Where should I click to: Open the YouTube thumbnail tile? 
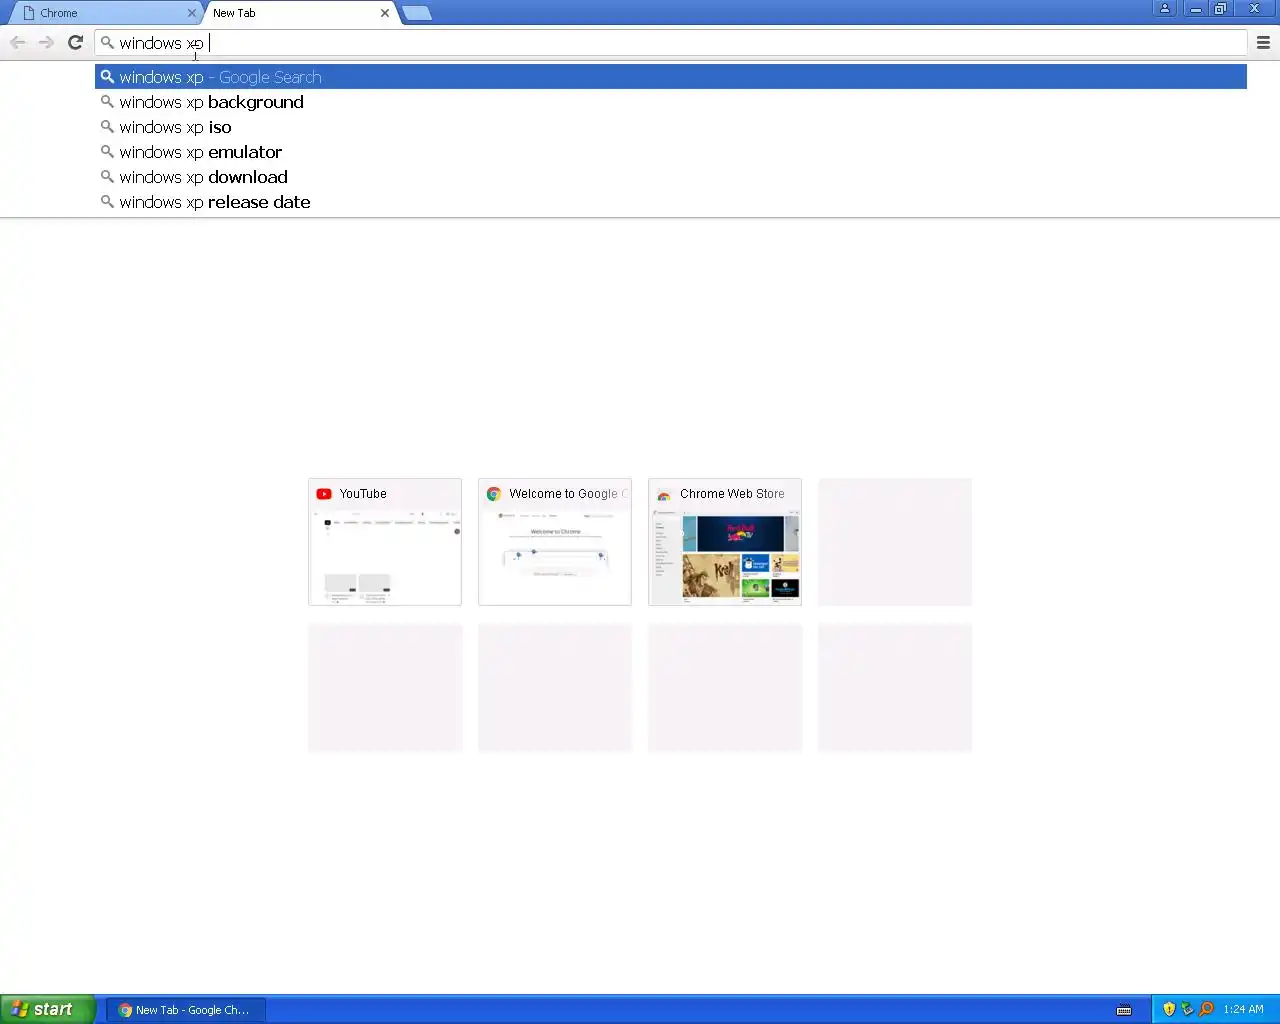385,542
